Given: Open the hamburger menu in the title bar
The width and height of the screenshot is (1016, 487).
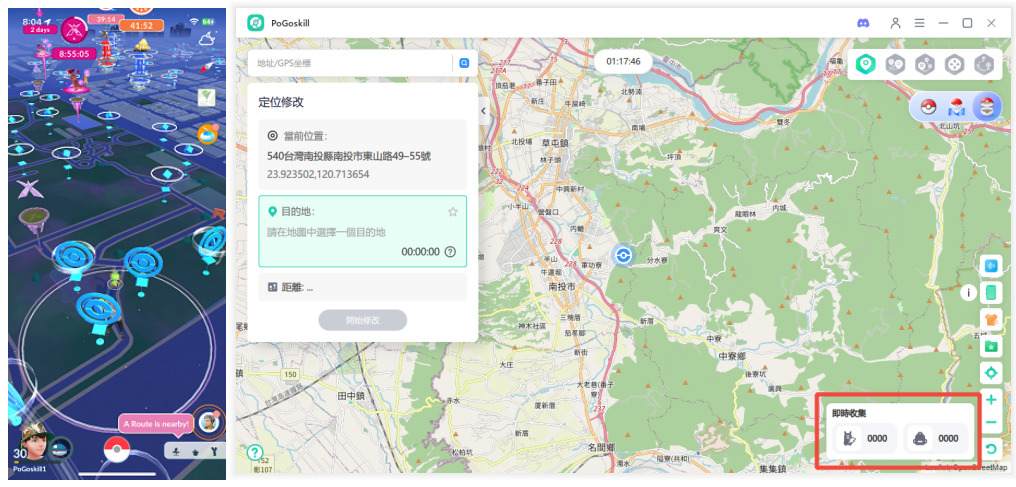Looking at the screenshot, I should (x=919, y=23).
